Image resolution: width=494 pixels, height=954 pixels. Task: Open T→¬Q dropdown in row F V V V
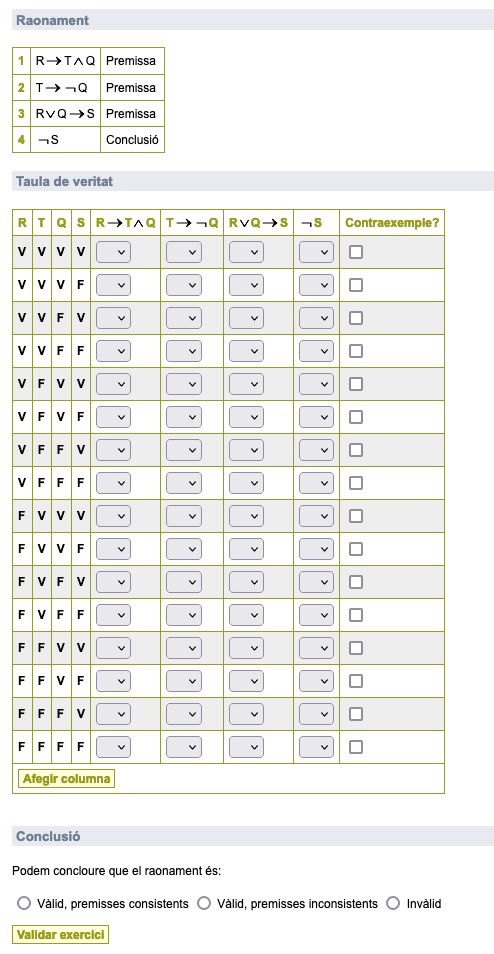184,516
